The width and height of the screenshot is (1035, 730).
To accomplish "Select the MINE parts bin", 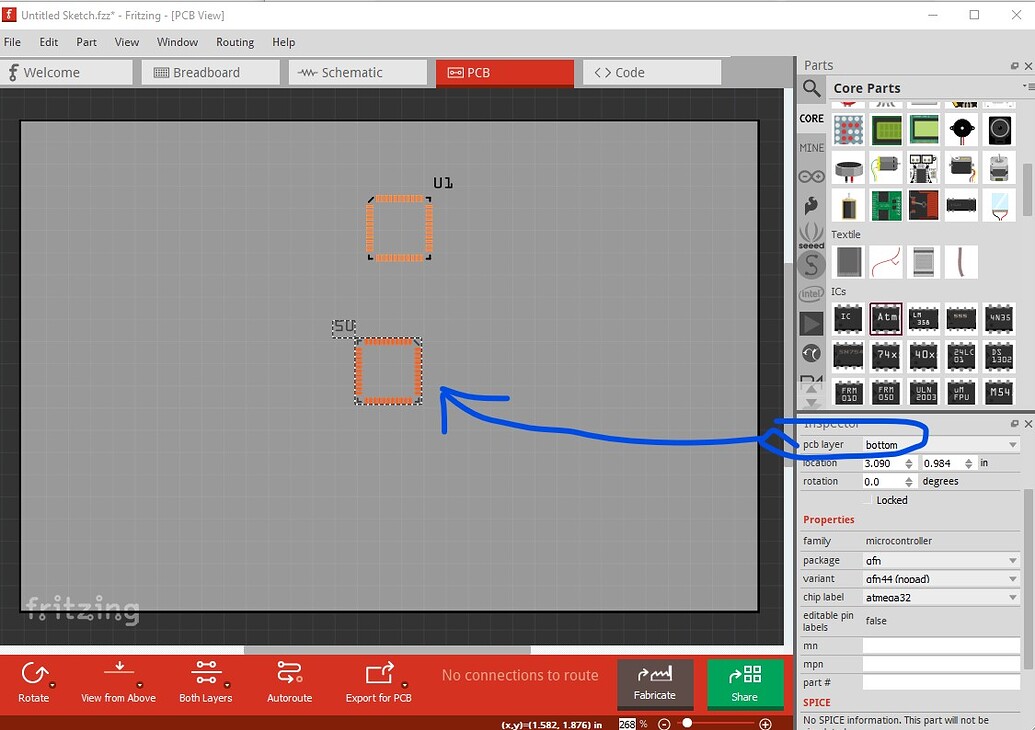I will (811, 148).
